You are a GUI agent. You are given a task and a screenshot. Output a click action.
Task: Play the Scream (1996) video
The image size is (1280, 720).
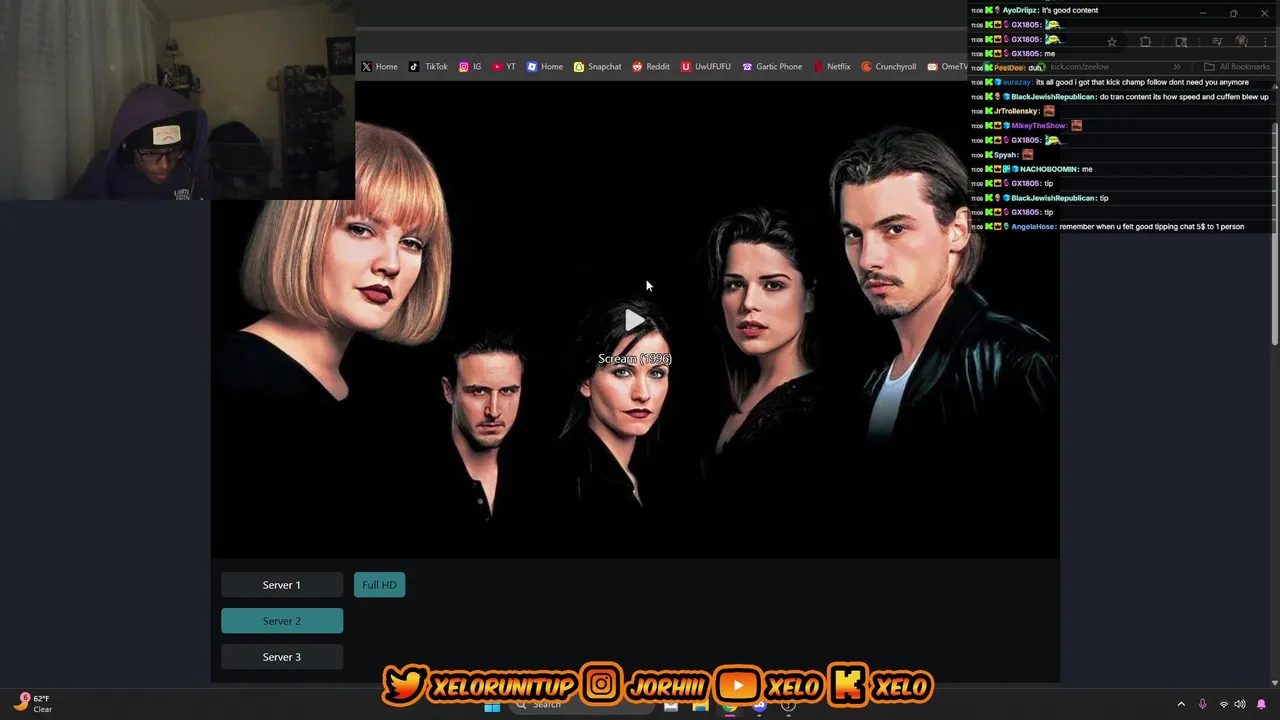coord(634,320)
